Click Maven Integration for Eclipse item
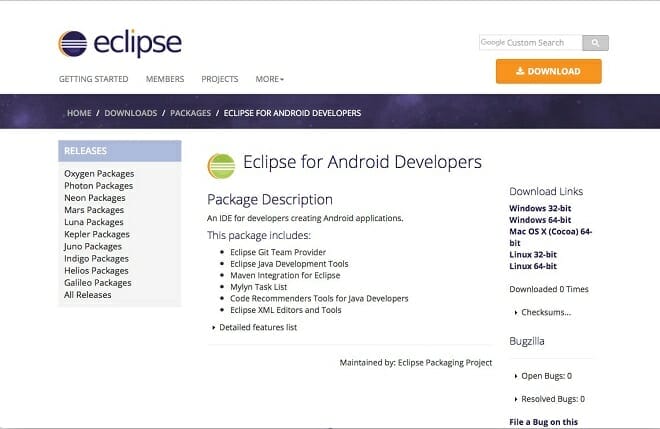Screen dimensions: 660x429 point(285,275)
